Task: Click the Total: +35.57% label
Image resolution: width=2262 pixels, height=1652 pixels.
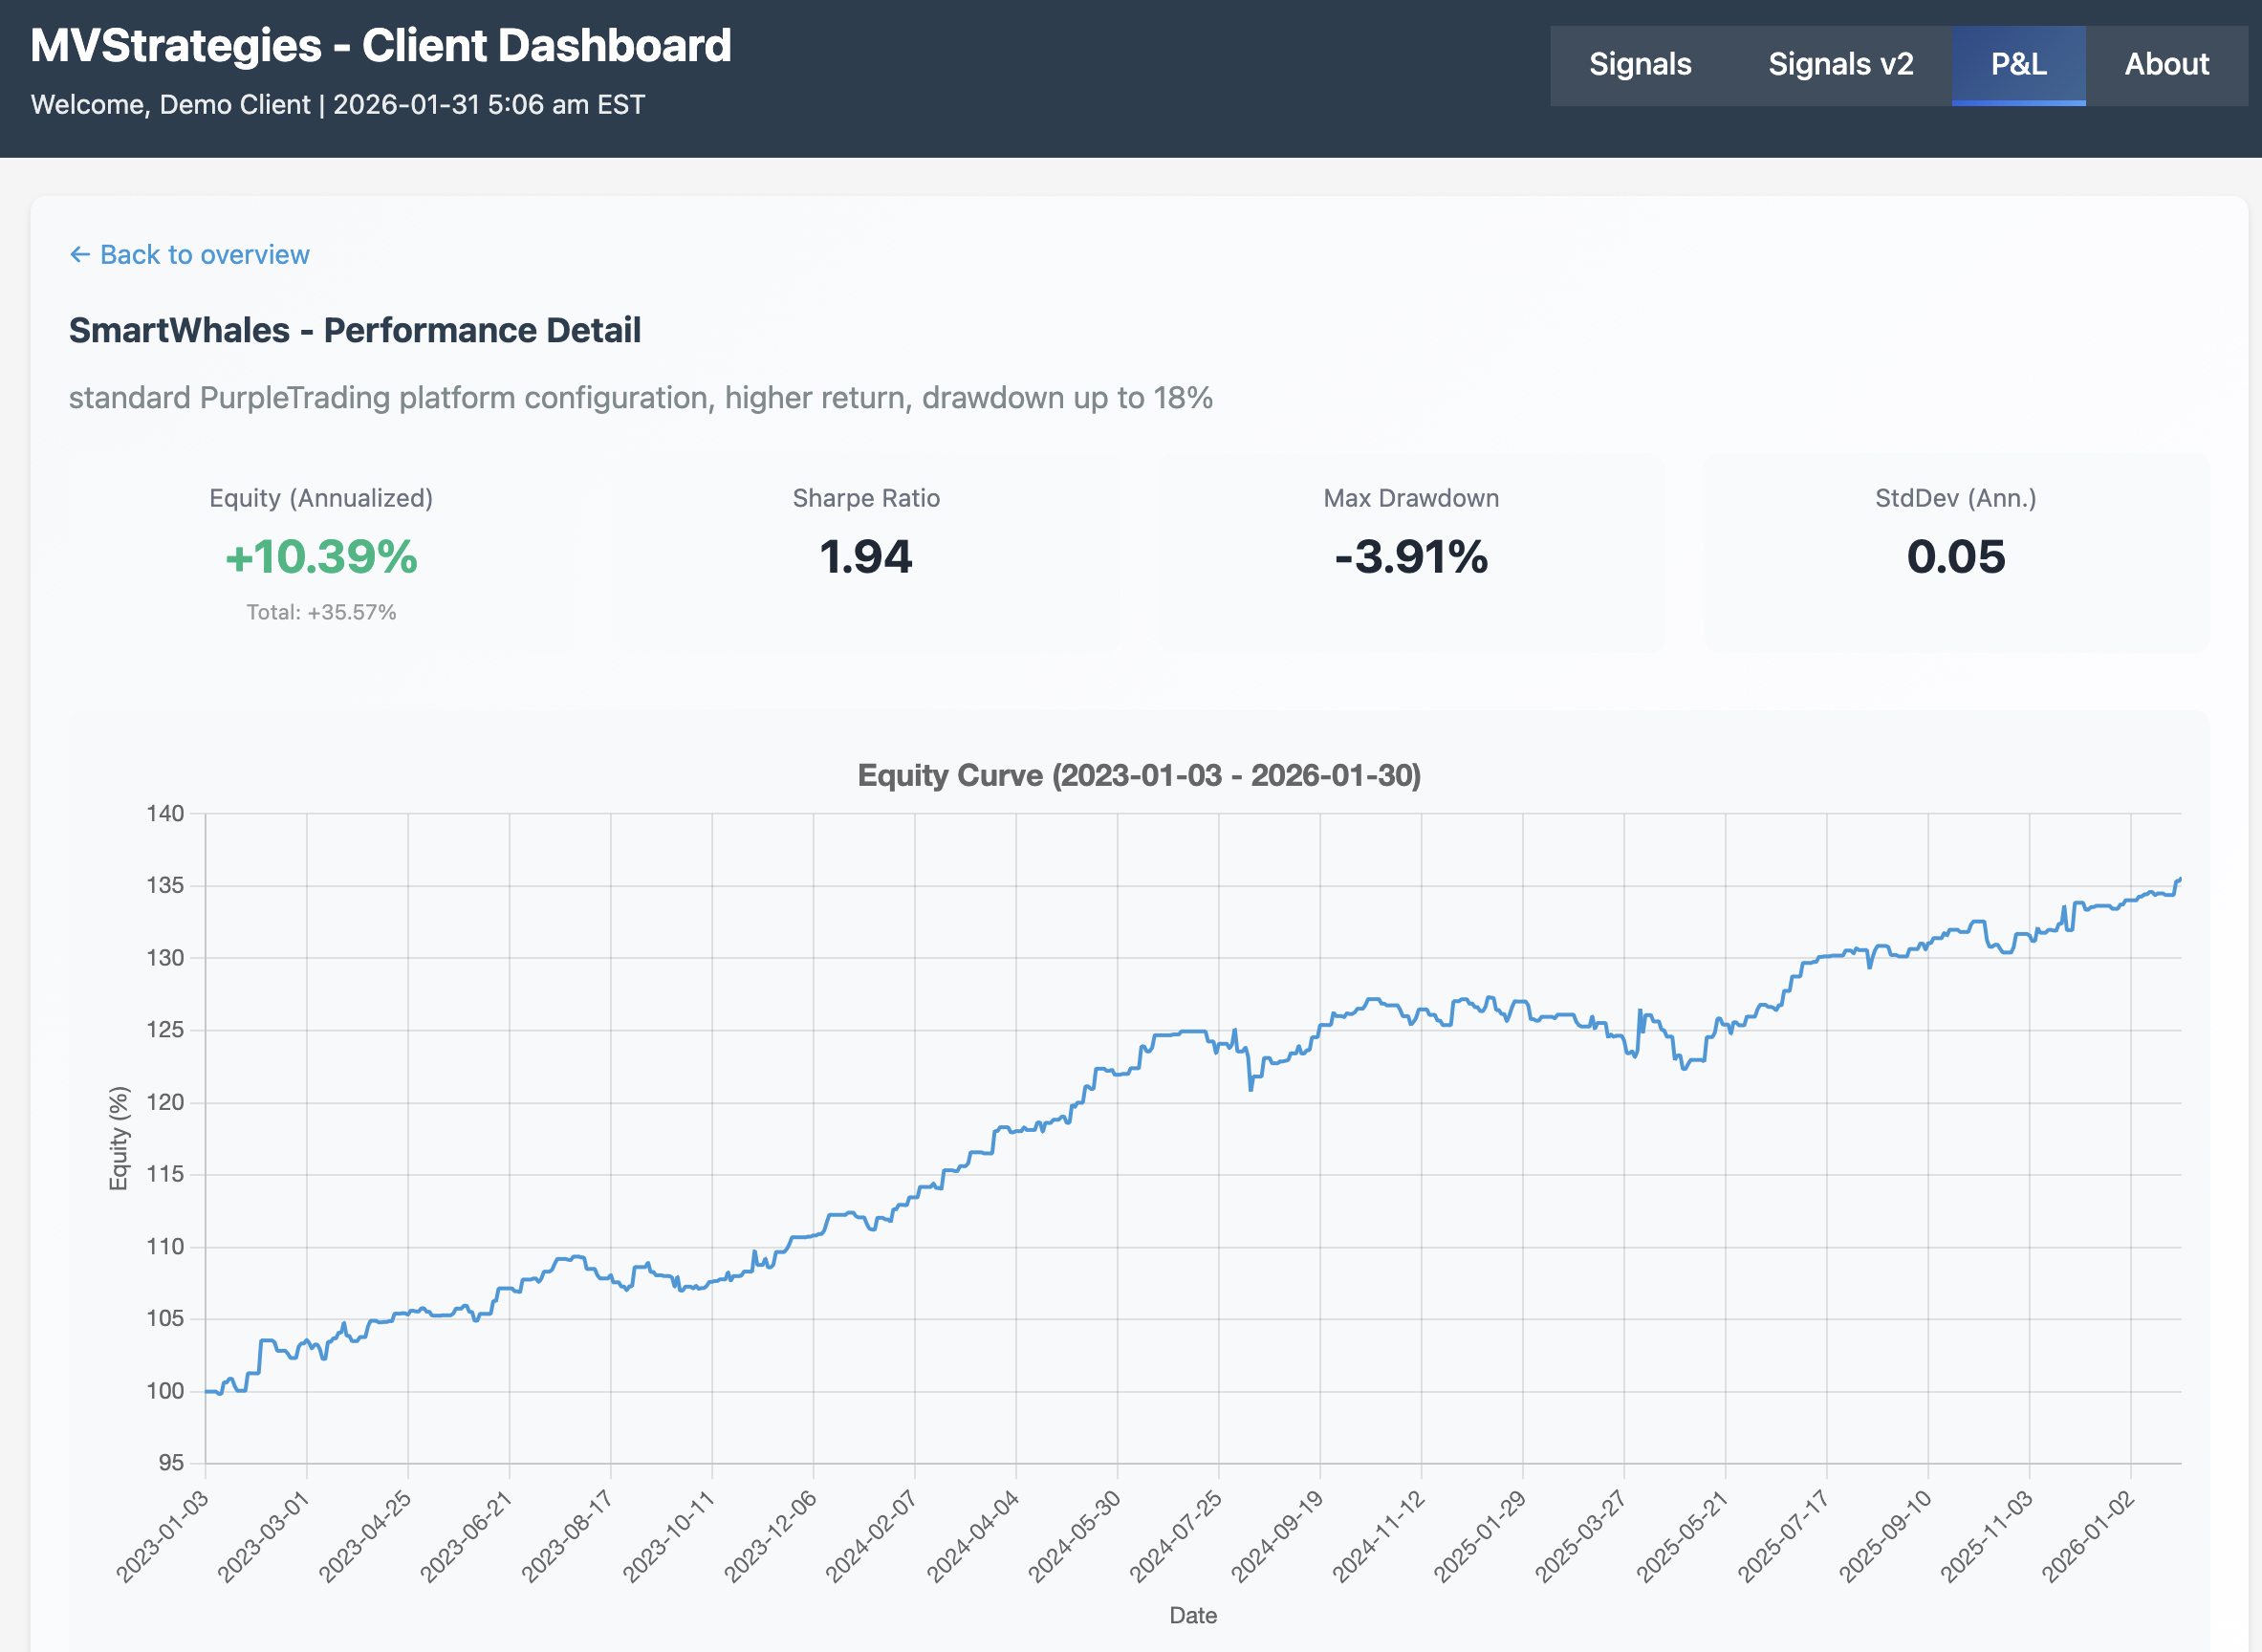Action: [321, 612]
